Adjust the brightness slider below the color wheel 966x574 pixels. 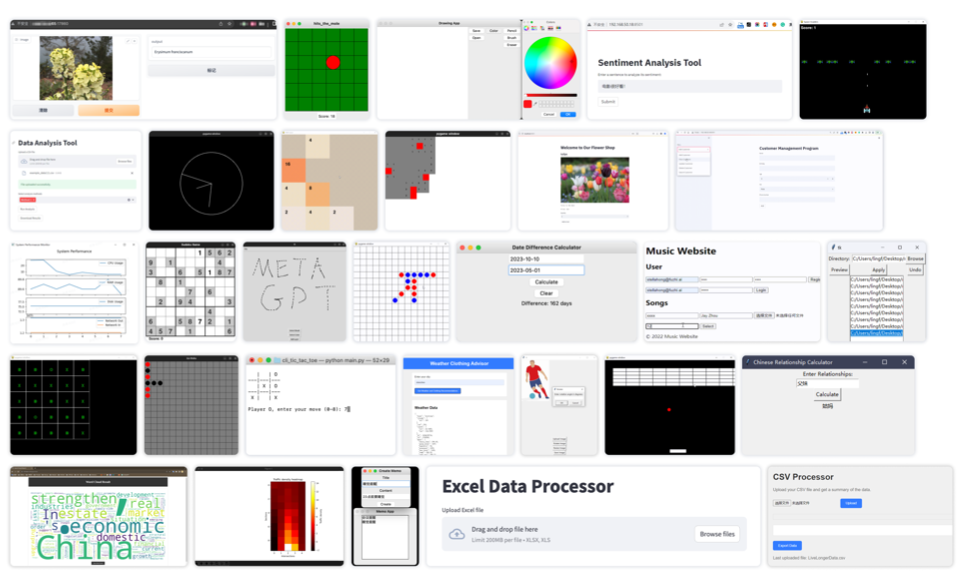(551, 95)
